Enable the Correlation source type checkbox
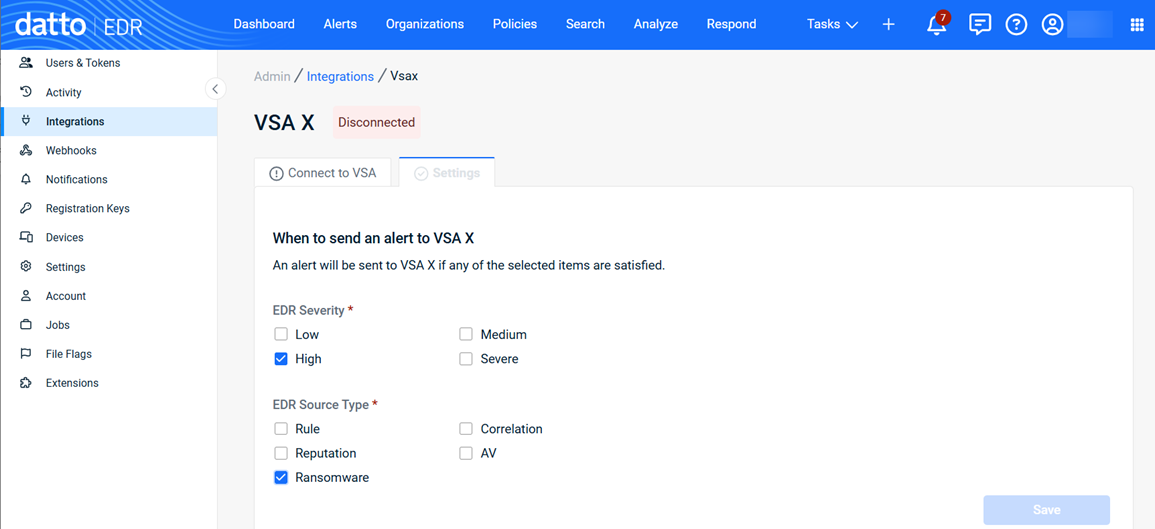1155x529 pixels. click(x=466, y=429)
